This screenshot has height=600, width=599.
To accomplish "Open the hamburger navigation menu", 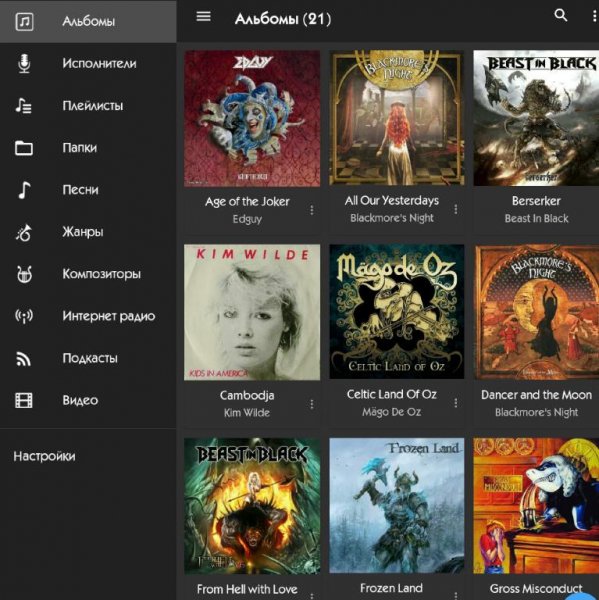I will click(204, 16).
